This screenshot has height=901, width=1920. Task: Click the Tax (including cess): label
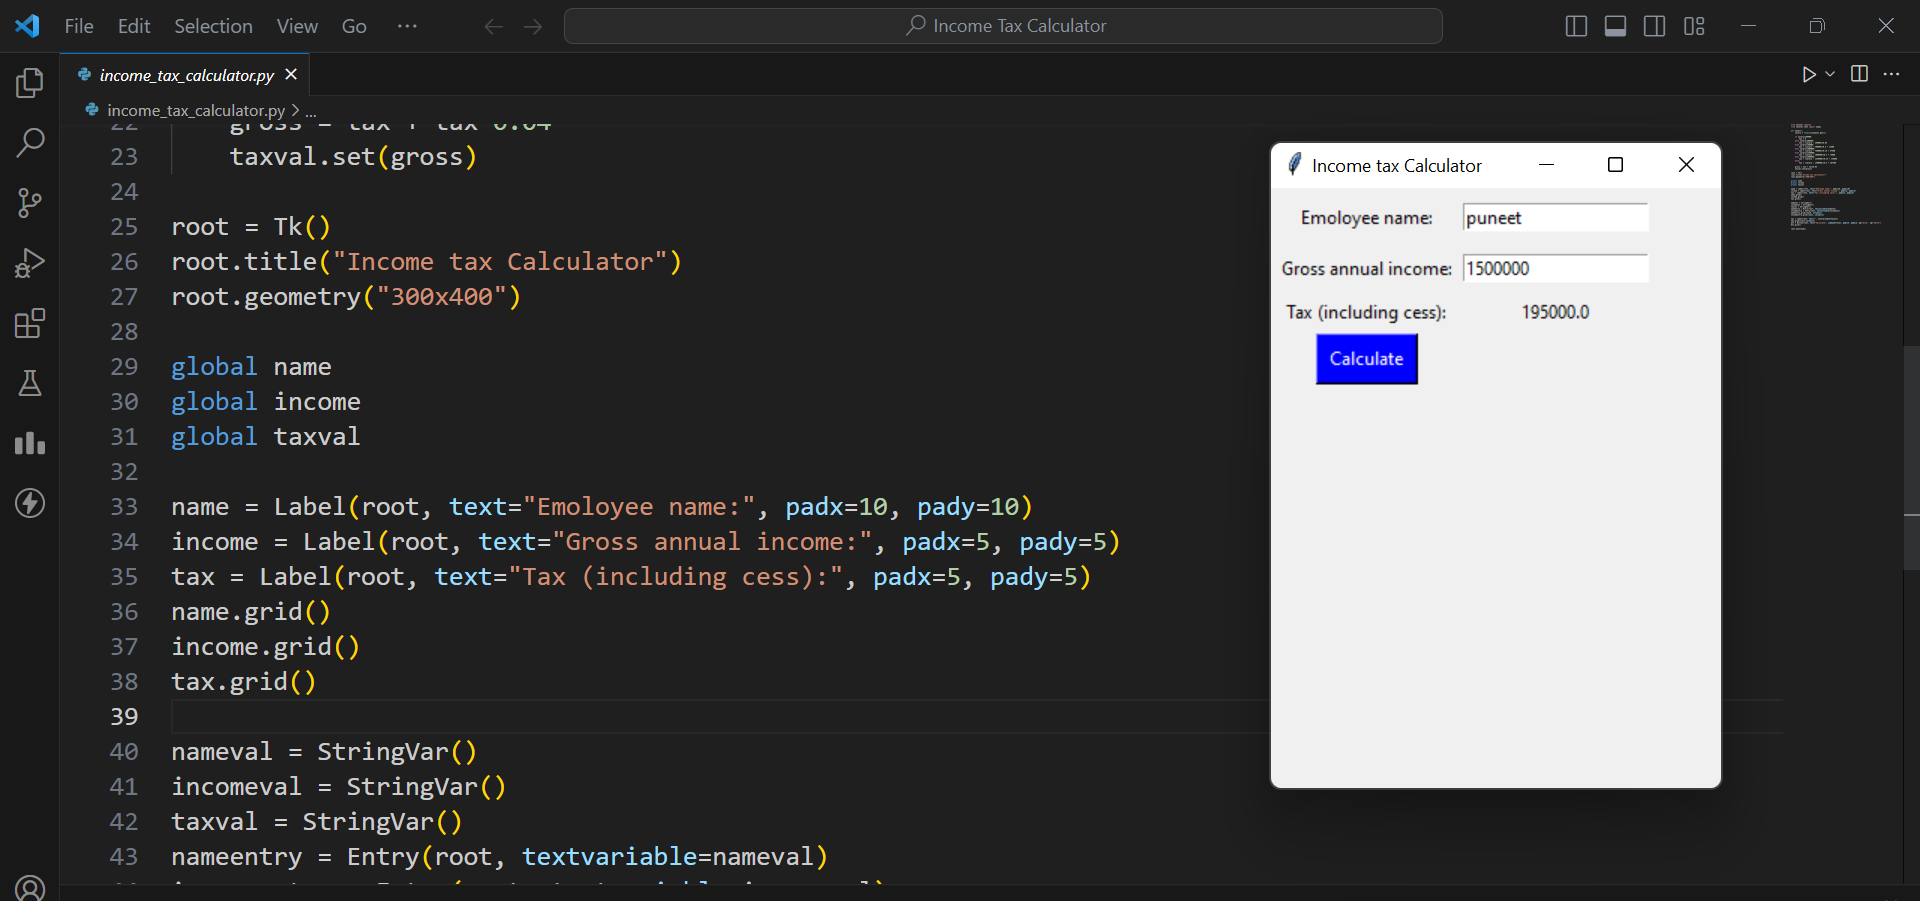[x=1366, y=312]
